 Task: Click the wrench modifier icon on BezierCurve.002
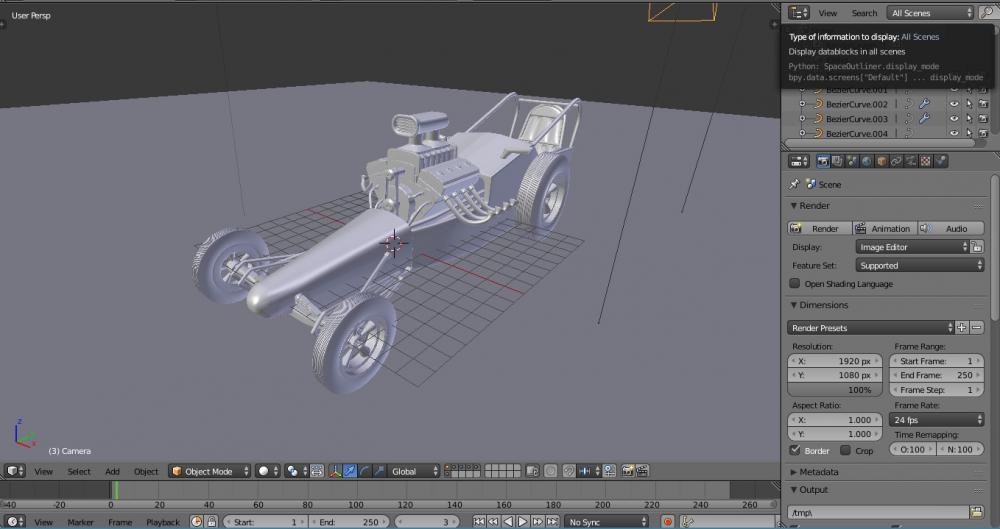tap(924, 104)
